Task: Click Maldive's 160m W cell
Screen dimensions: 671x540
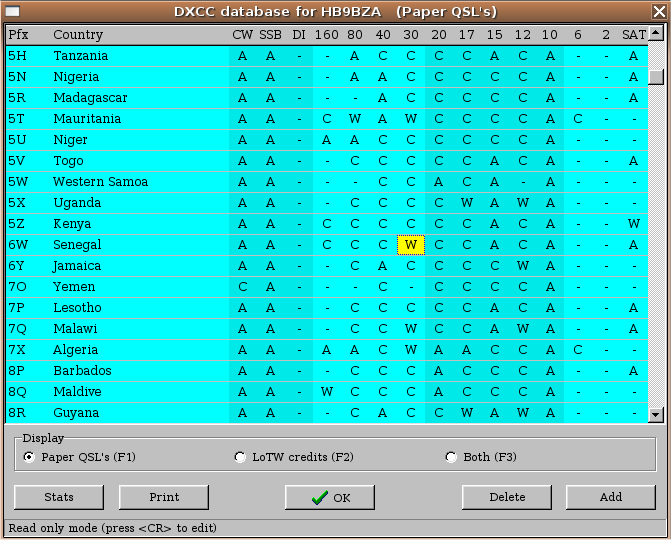Action: [x=327, y=392]
